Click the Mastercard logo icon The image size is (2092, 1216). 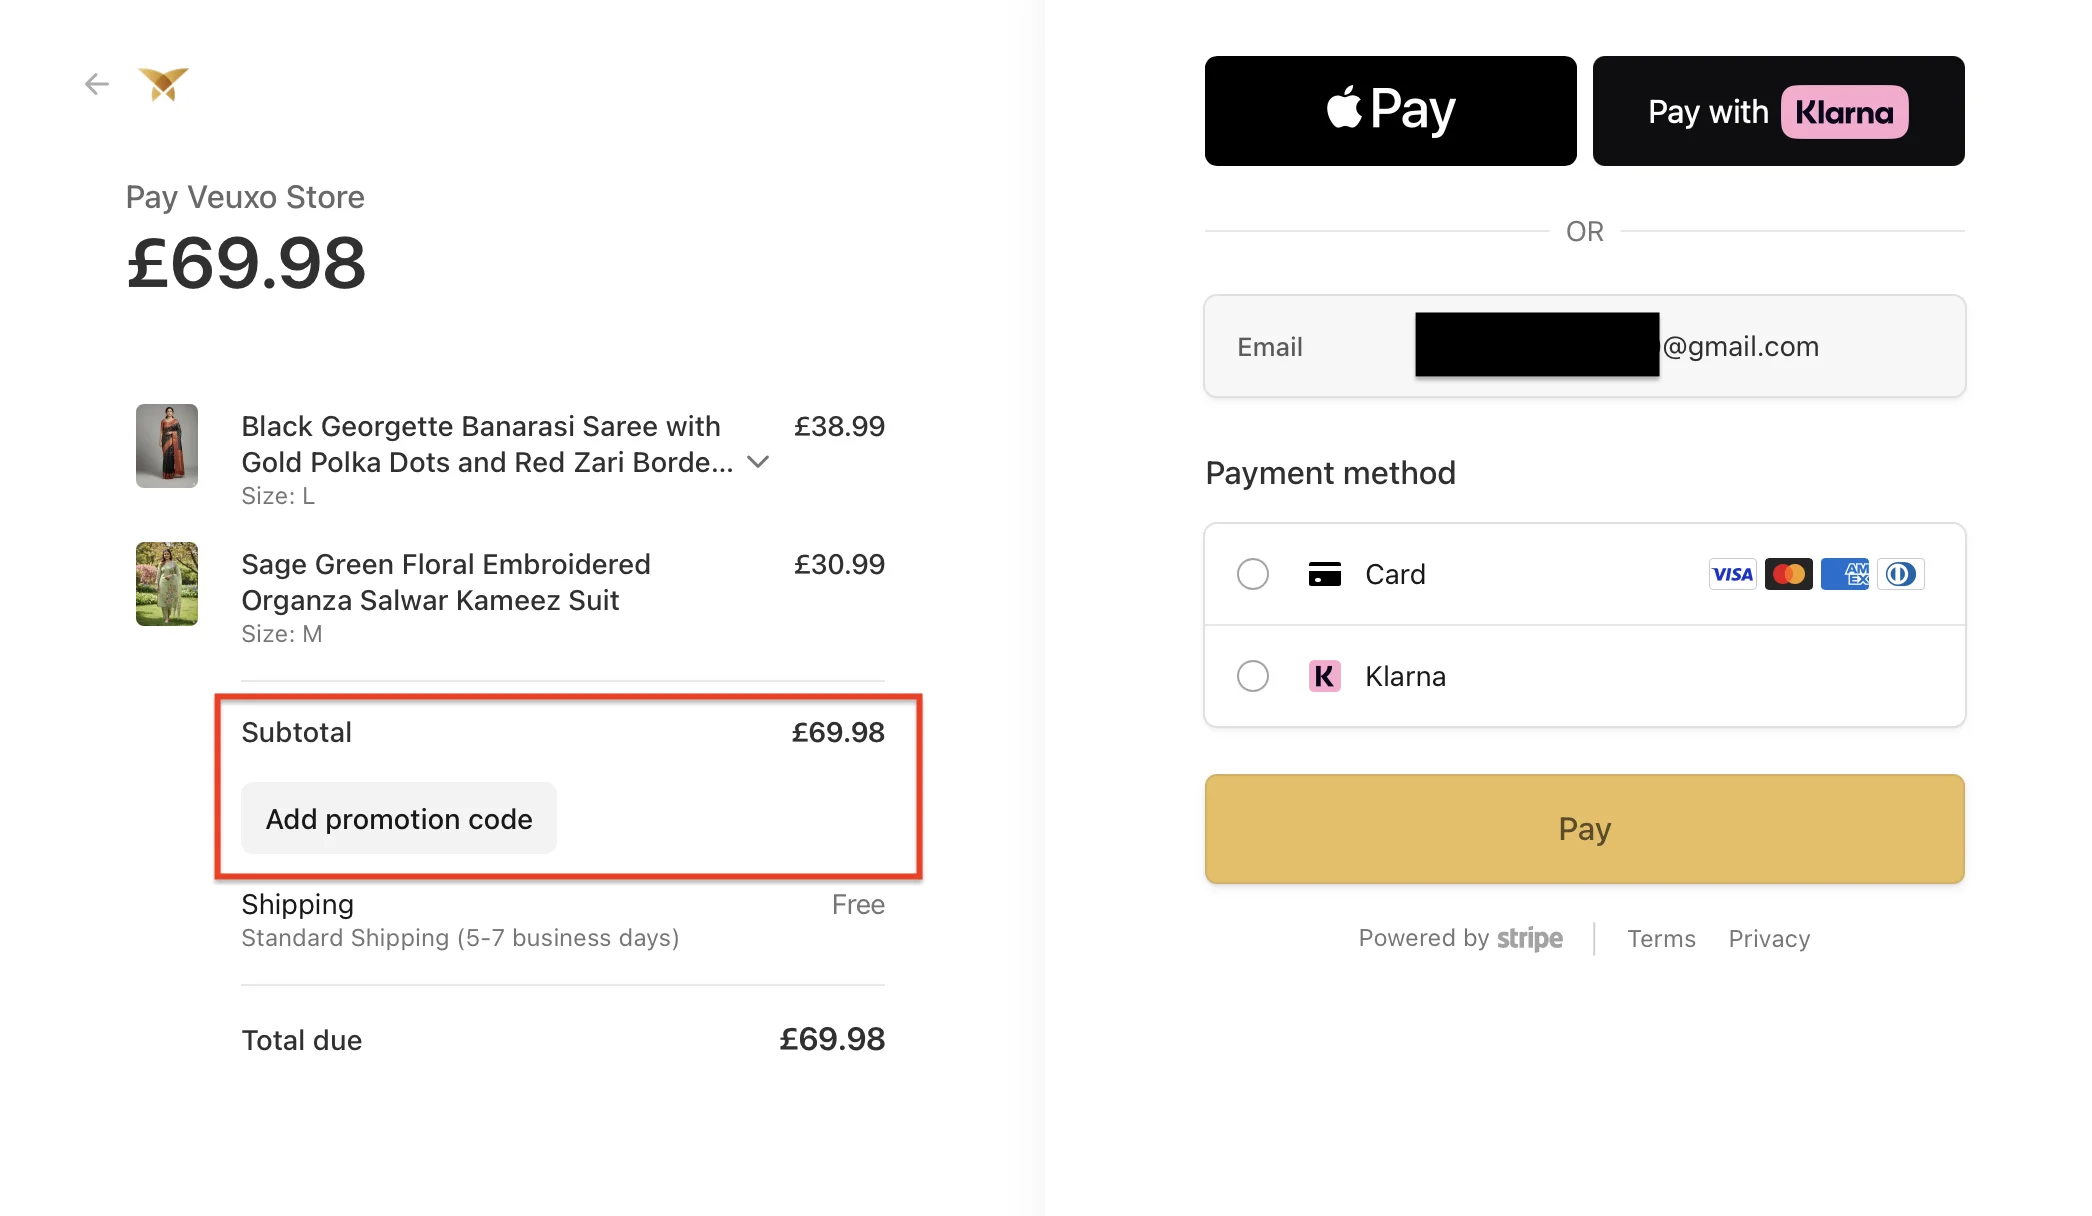click(1788, 574)
